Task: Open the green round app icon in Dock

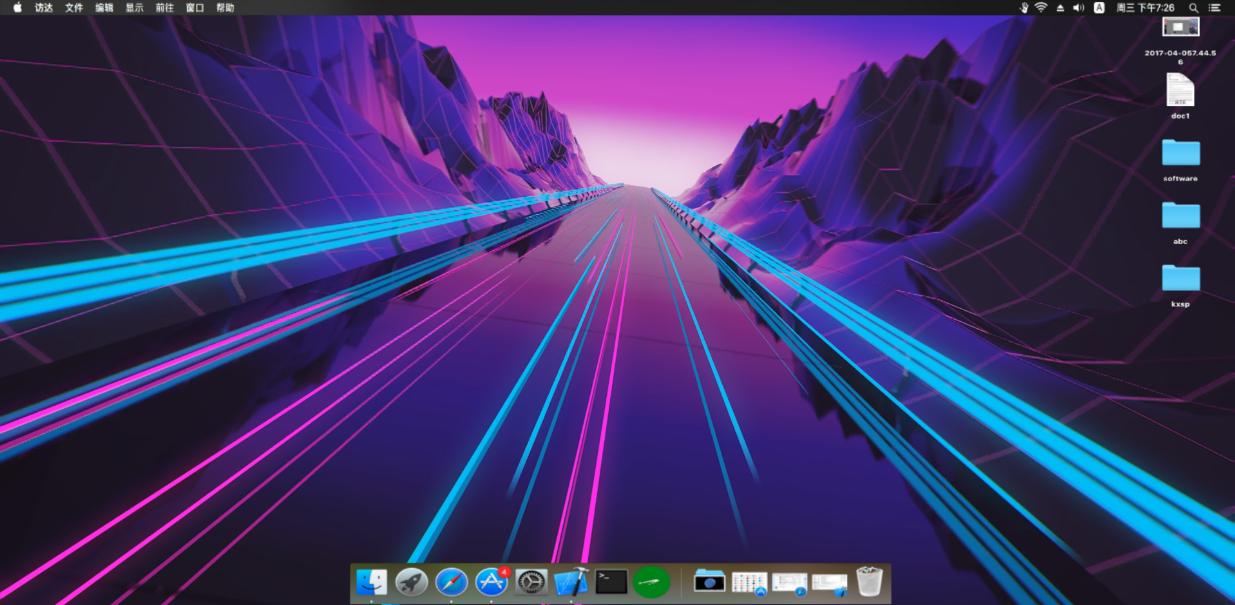Action: [x=651, y=581]
